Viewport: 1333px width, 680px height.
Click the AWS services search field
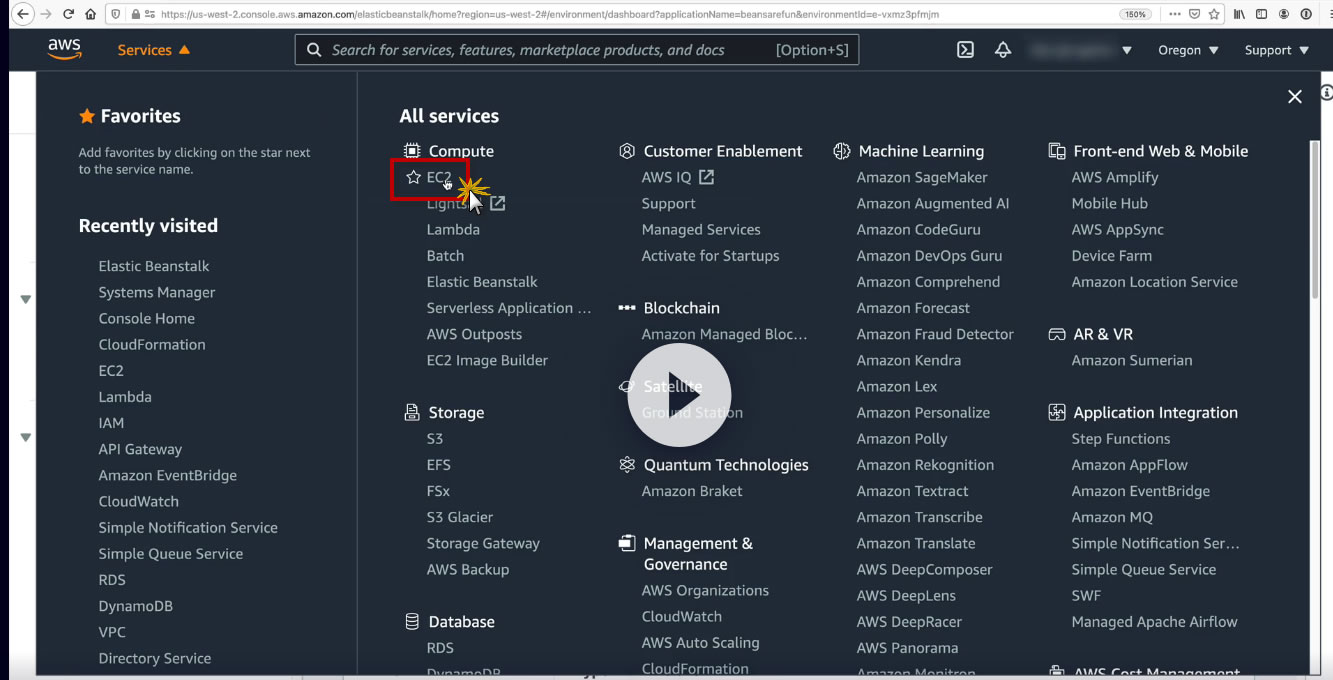(x=576, y=50)
